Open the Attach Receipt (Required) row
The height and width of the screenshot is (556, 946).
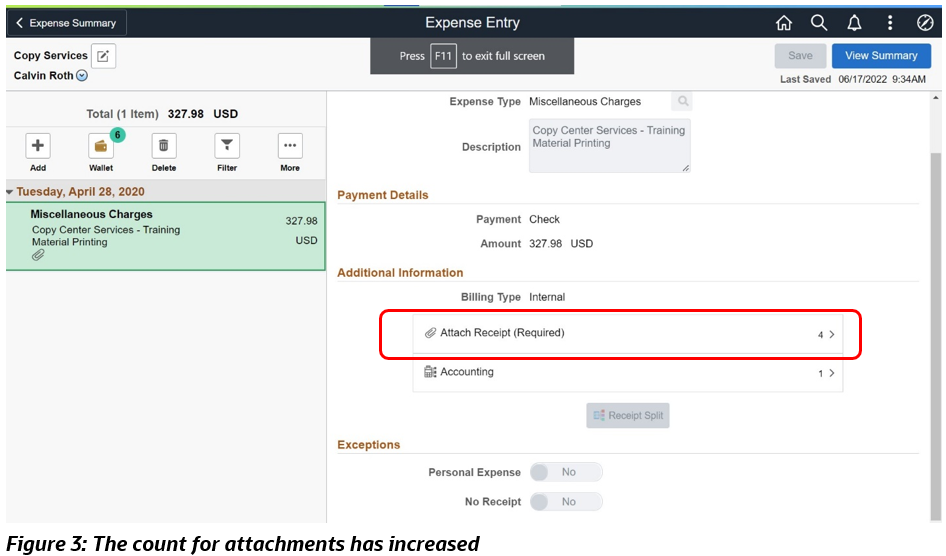pyautogui.click(x=627, y=334)
